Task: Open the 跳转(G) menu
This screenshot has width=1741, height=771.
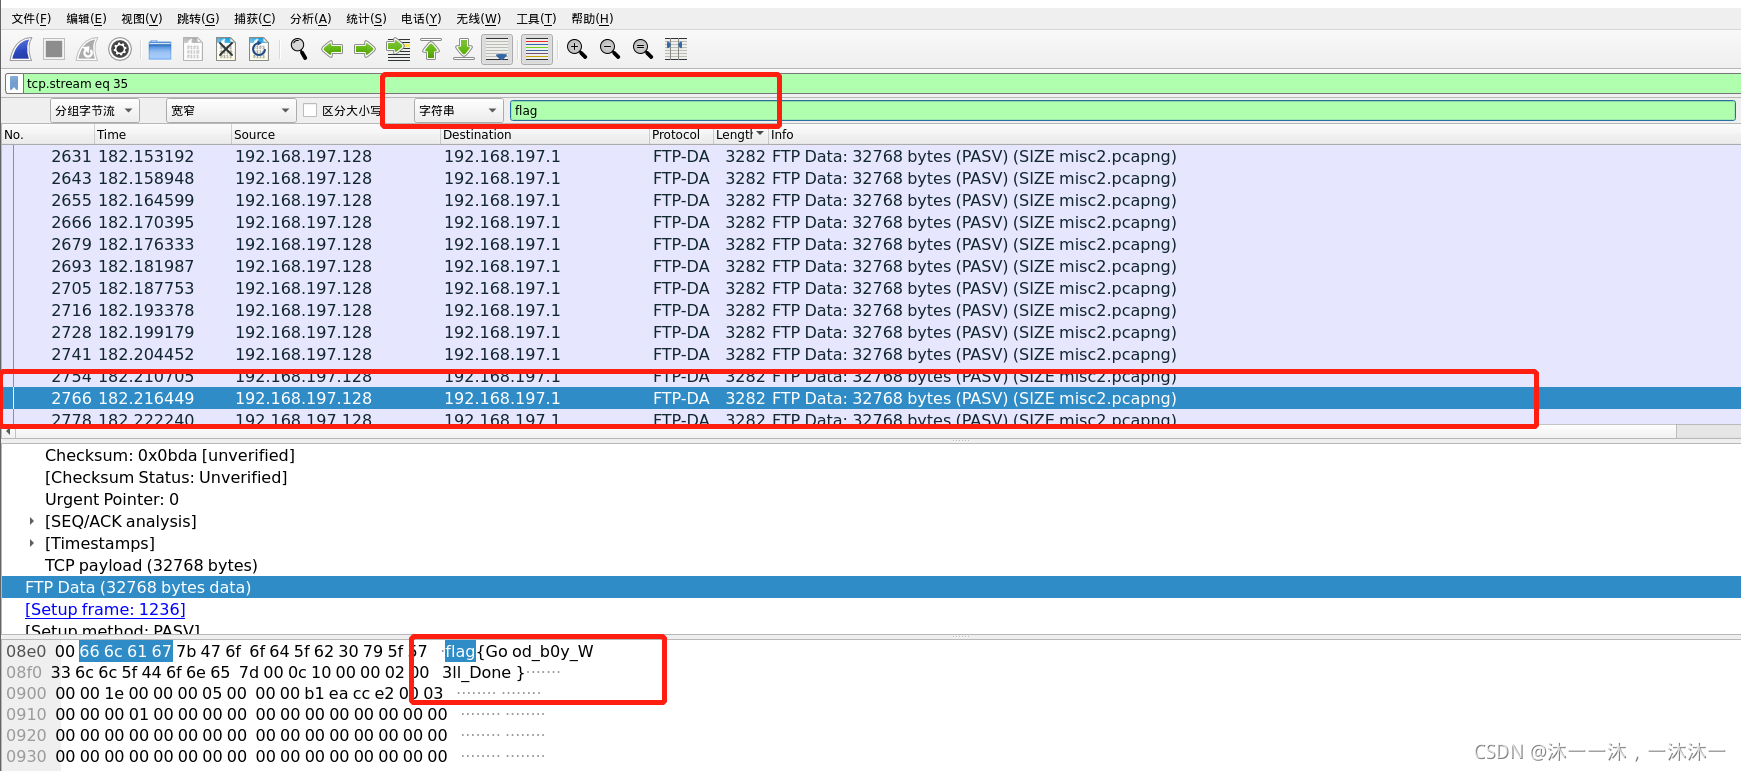Action: point(197,19)
